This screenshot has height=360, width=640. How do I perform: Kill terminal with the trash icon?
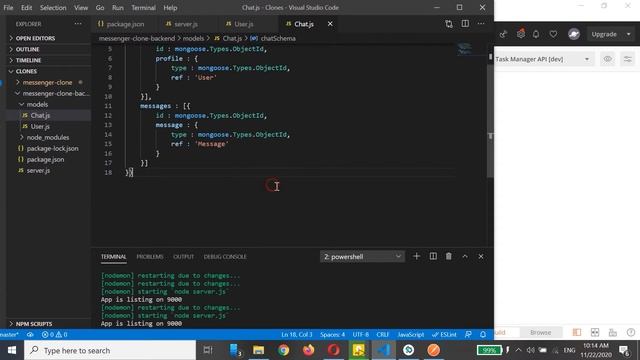449,256
